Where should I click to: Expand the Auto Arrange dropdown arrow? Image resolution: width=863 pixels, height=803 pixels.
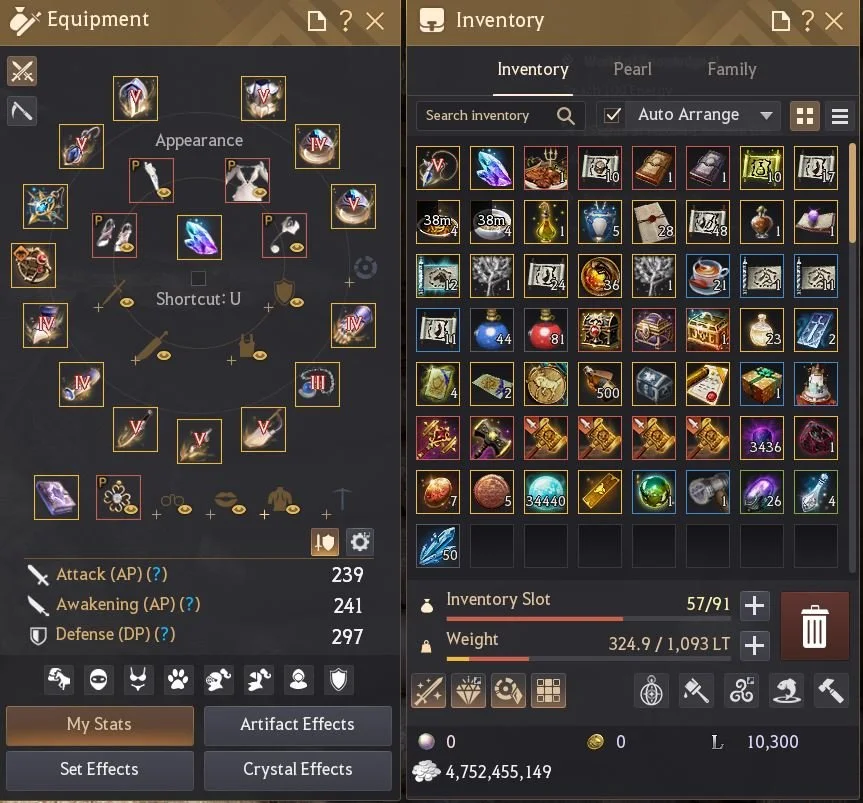[x=766, y=116]
